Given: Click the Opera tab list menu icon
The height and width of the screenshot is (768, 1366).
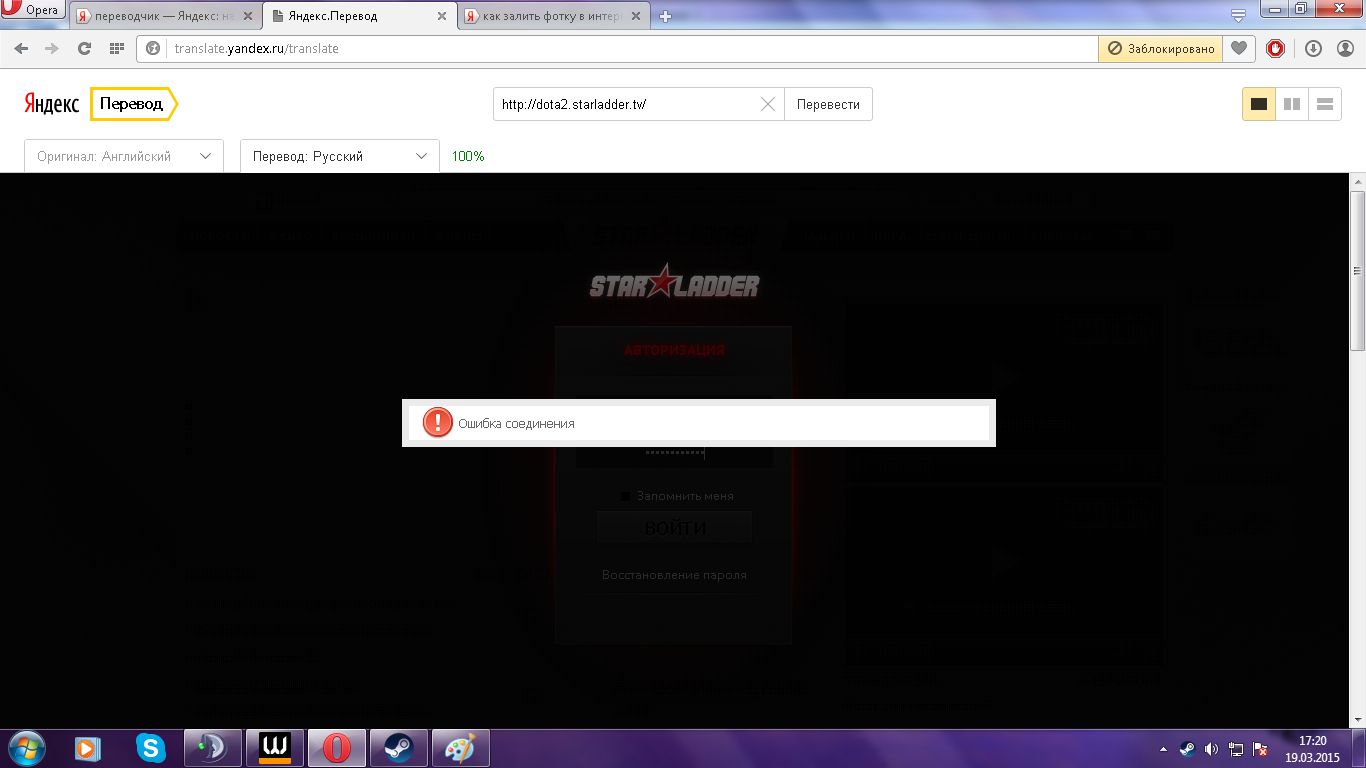Looking at the screenshot, I should pos(1238,14).
